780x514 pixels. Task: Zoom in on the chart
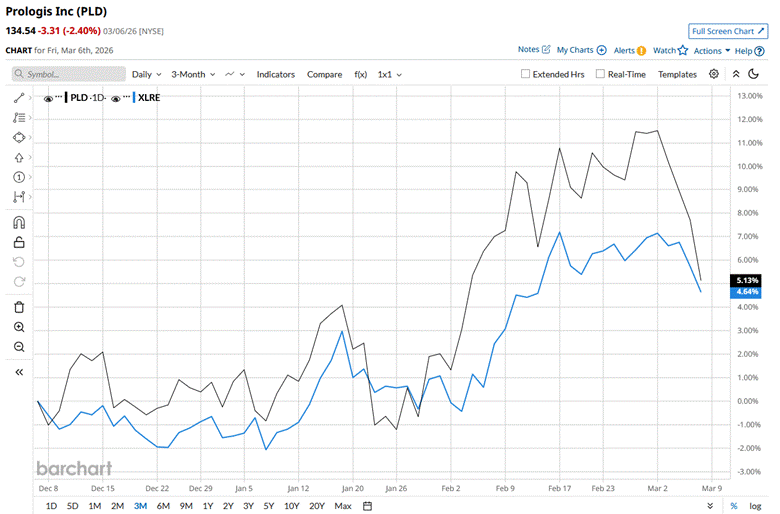tap(19, 327)
